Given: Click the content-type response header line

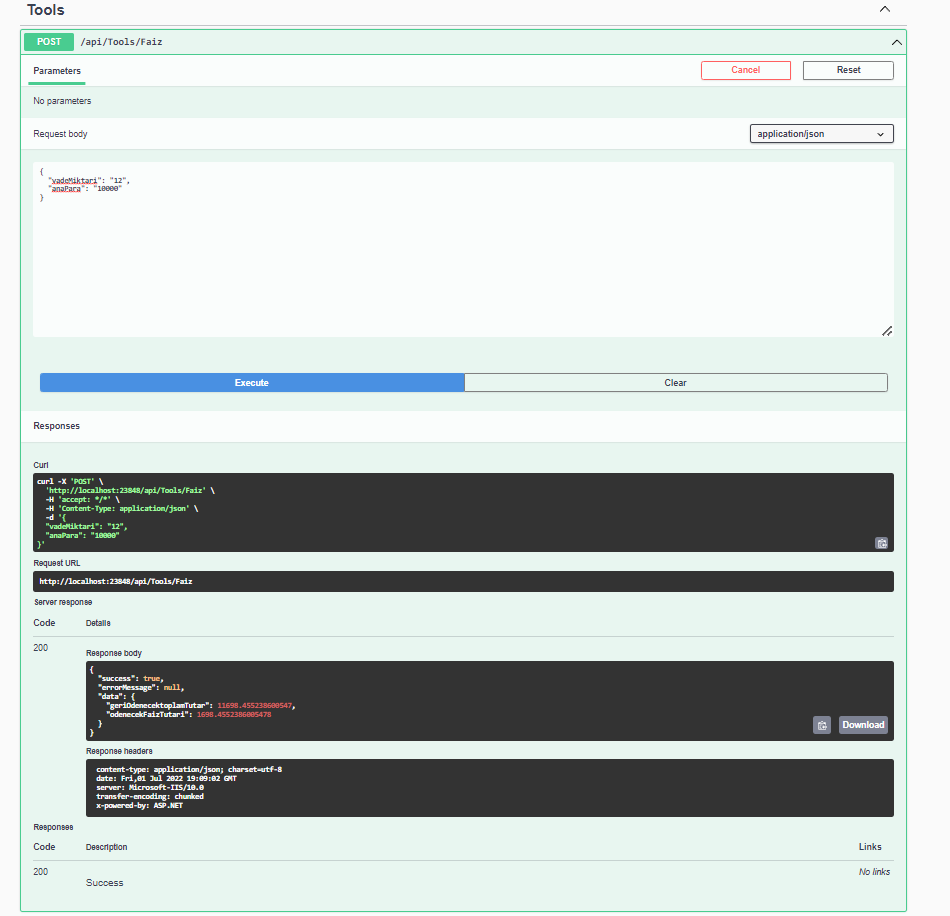Looking at the screenshot, I should [189, 769].
